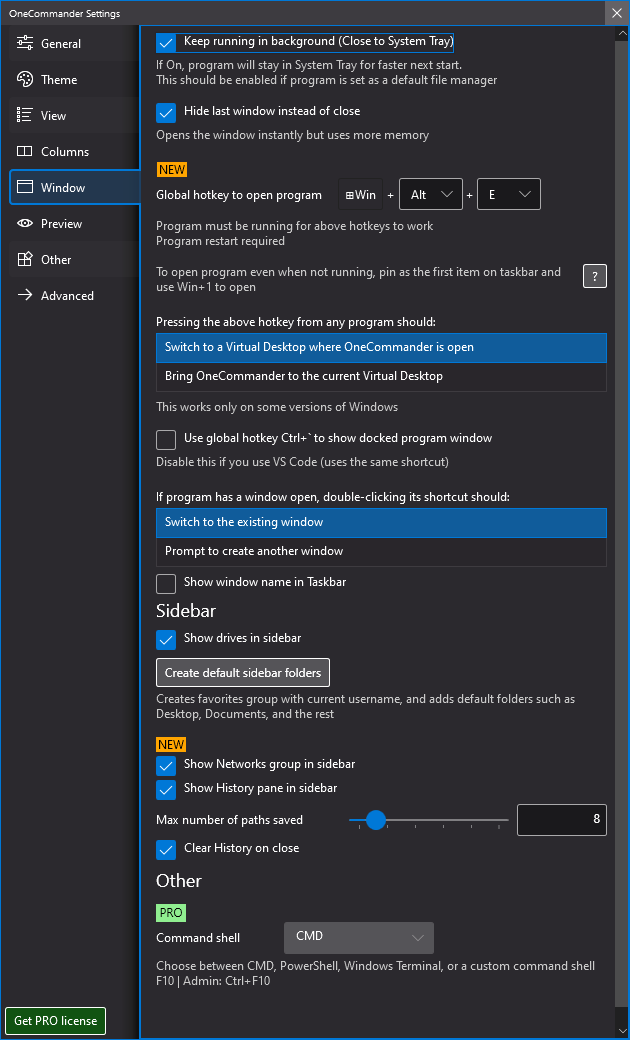Expand the E hotkey letter dropdown
630x1040 pixels.
coord(509,195)
